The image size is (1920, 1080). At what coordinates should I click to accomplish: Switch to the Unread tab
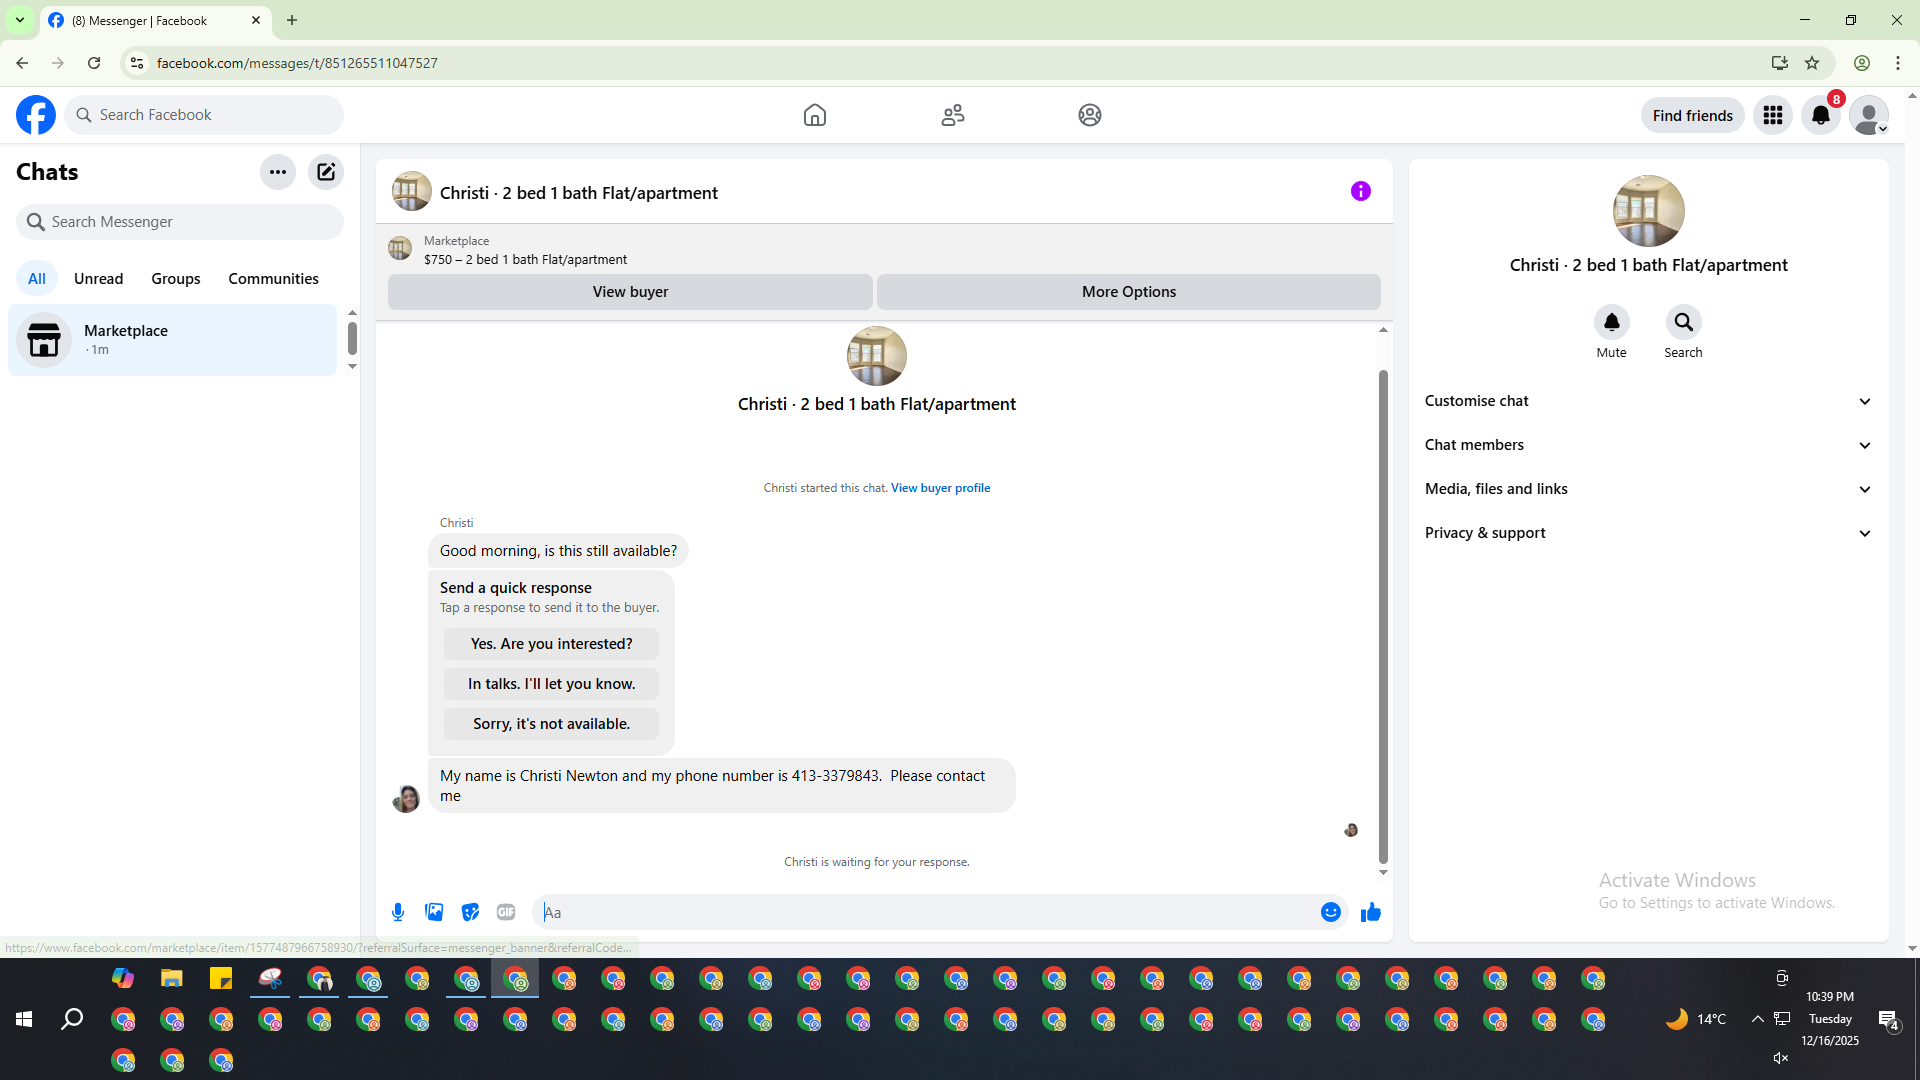(99, 279)
